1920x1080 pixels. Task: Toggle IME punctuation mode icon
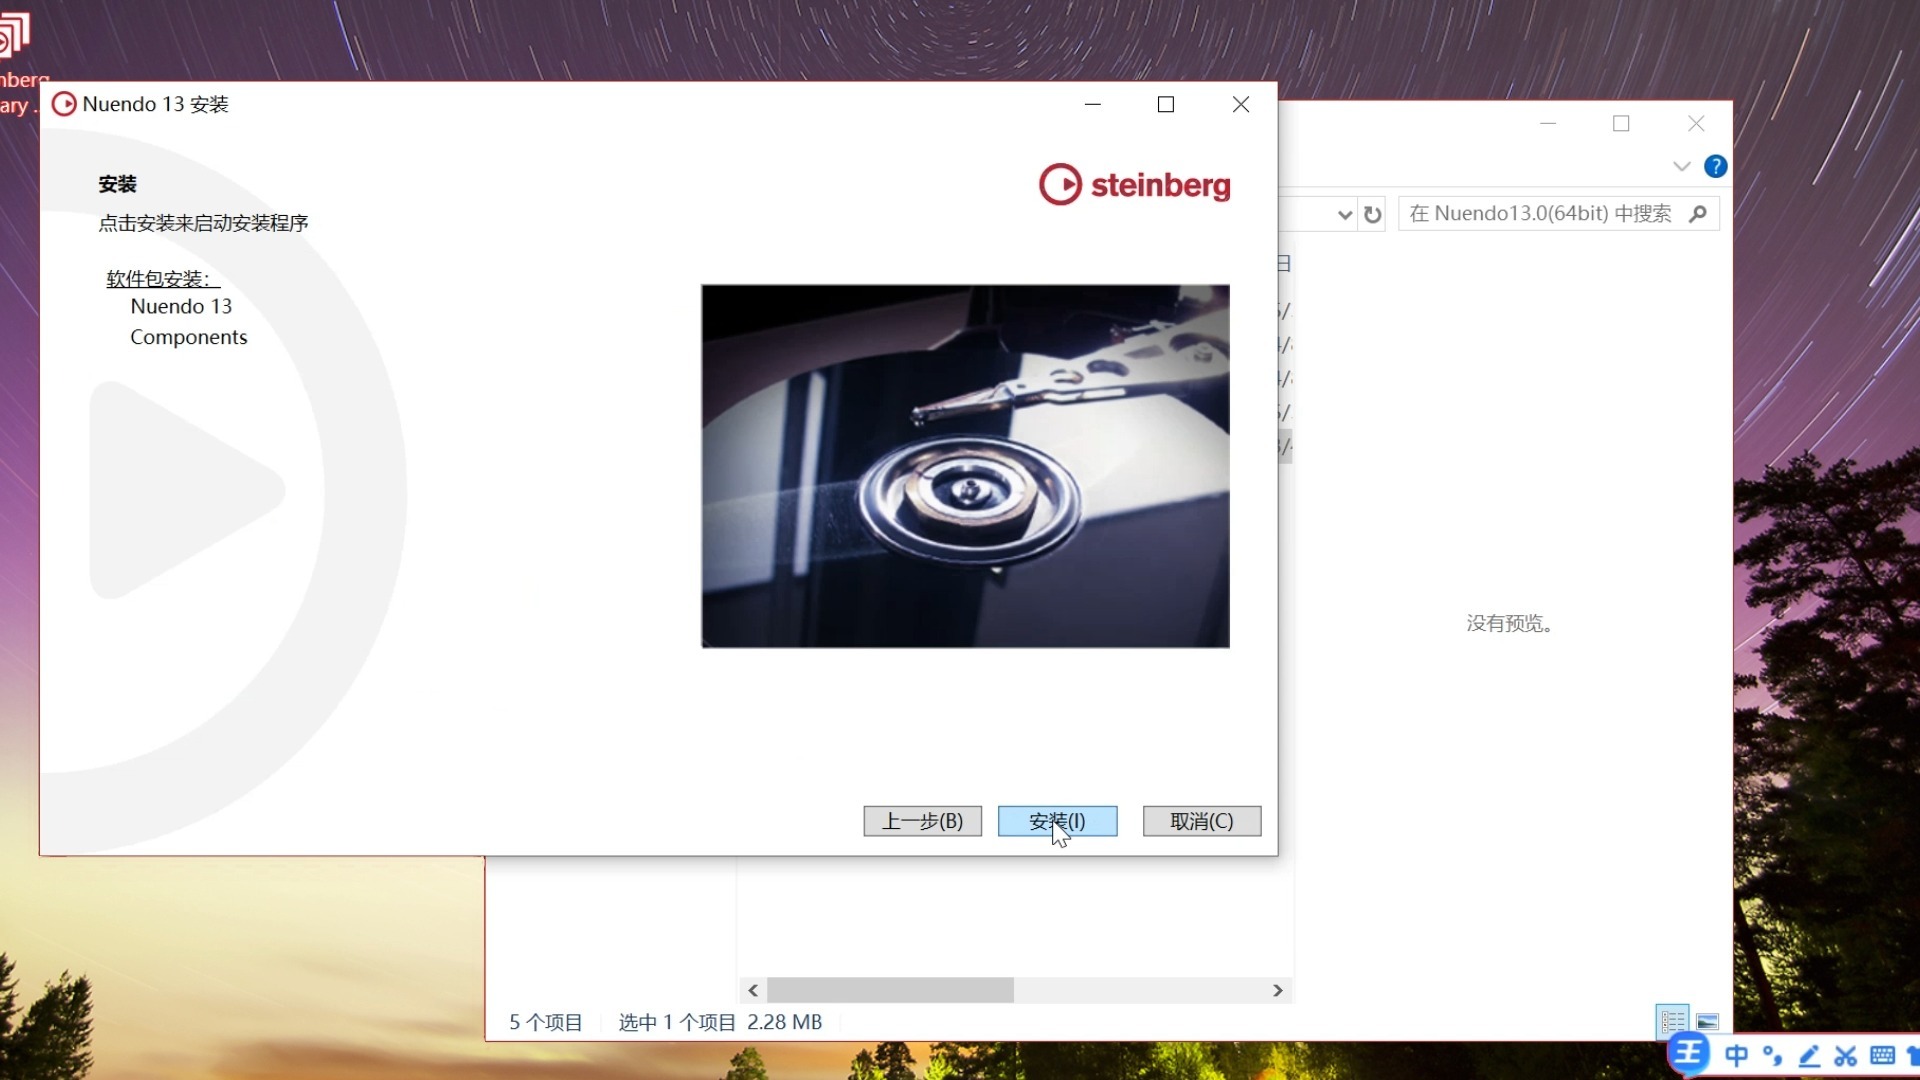1772,1056
